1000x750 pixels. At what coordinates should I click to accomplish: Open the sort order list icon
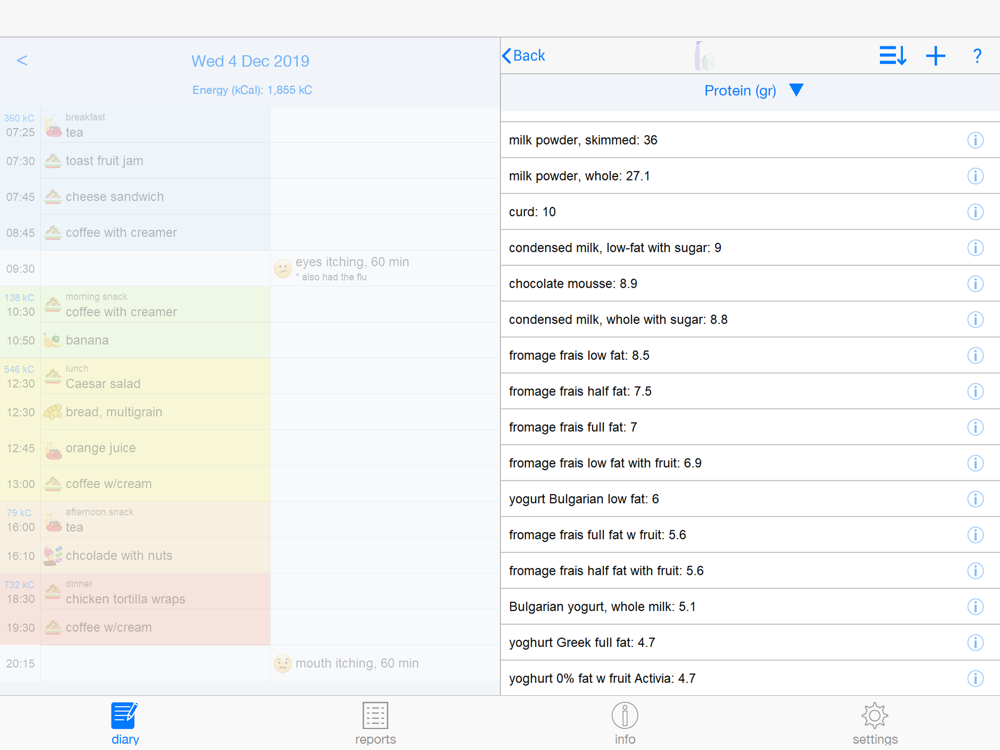point(892,55)
